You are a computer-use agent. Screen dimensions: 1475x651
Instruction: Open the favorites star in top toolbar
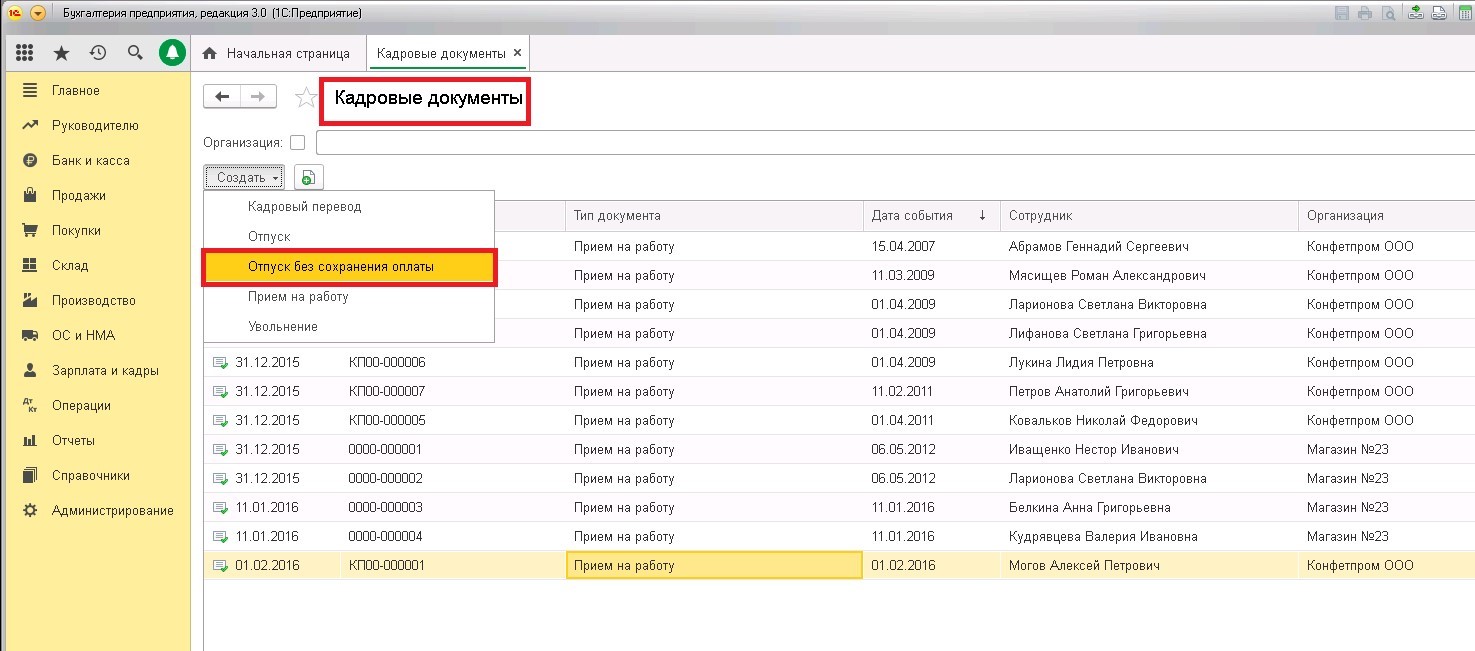(61, 53)
